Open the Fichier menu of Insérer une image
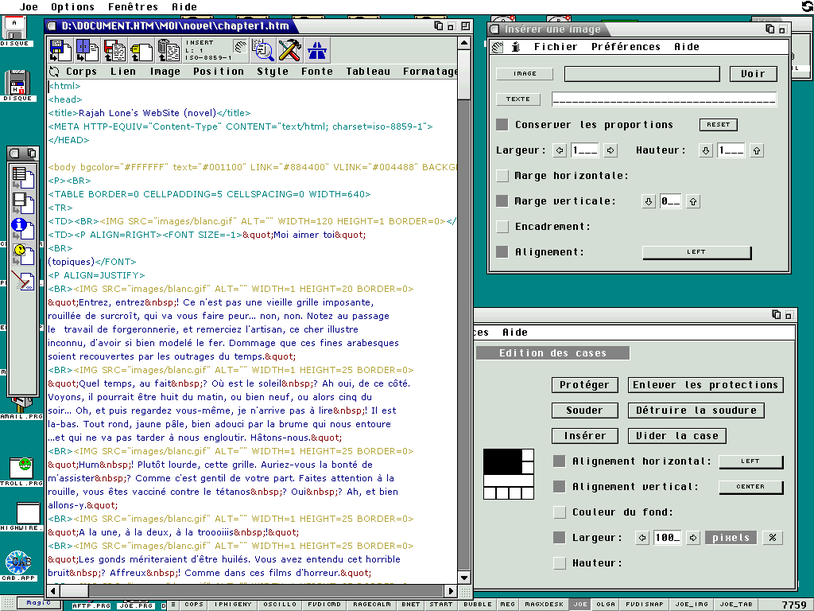This screenshot has width=814, height=611. 556,46
